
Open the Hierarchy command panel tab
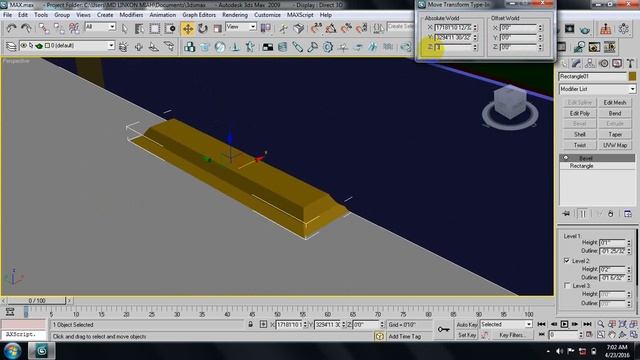pos(590,63)
